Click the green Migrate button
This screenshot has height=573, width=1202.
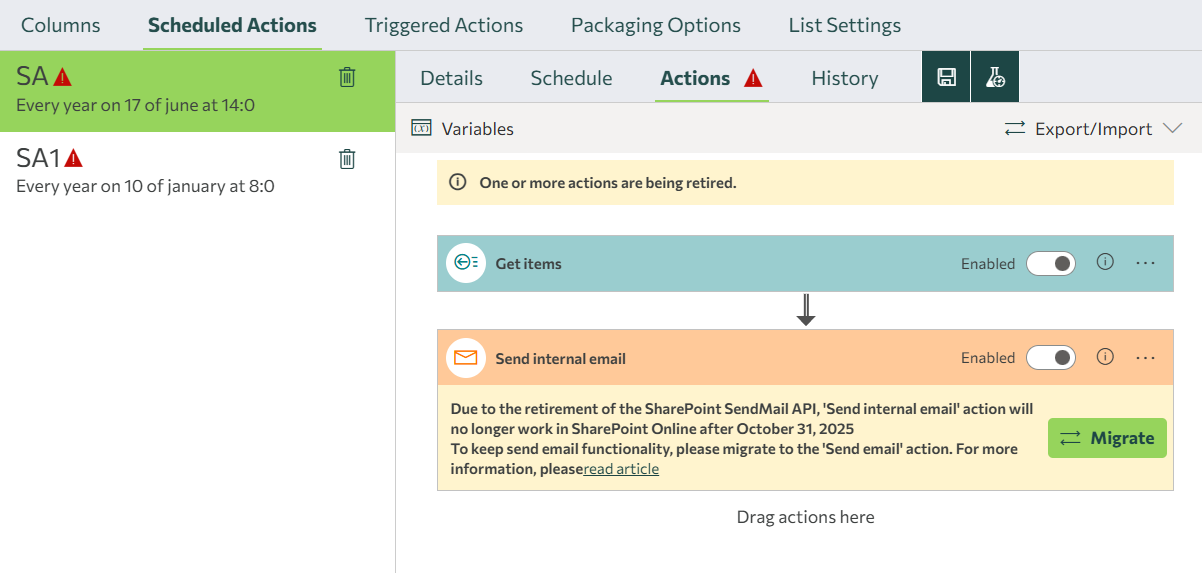1107,438
